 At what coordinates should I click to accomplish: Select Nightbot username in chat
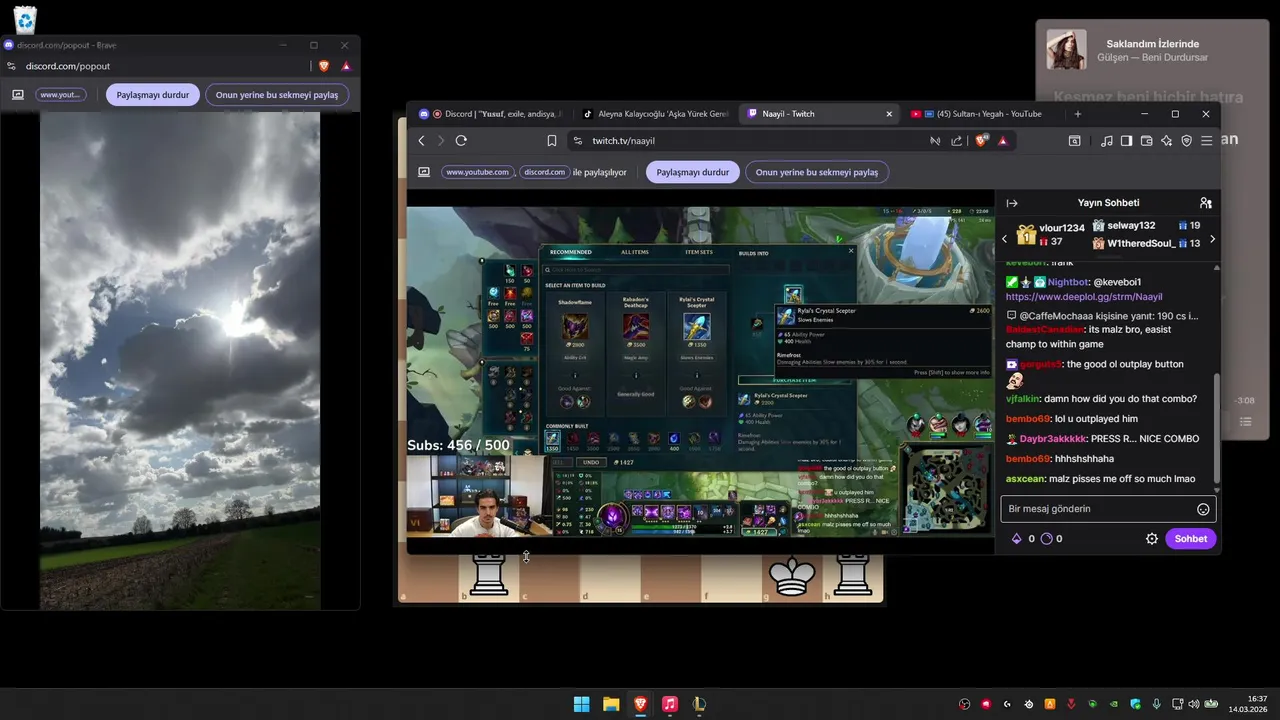pos(1068,282)
